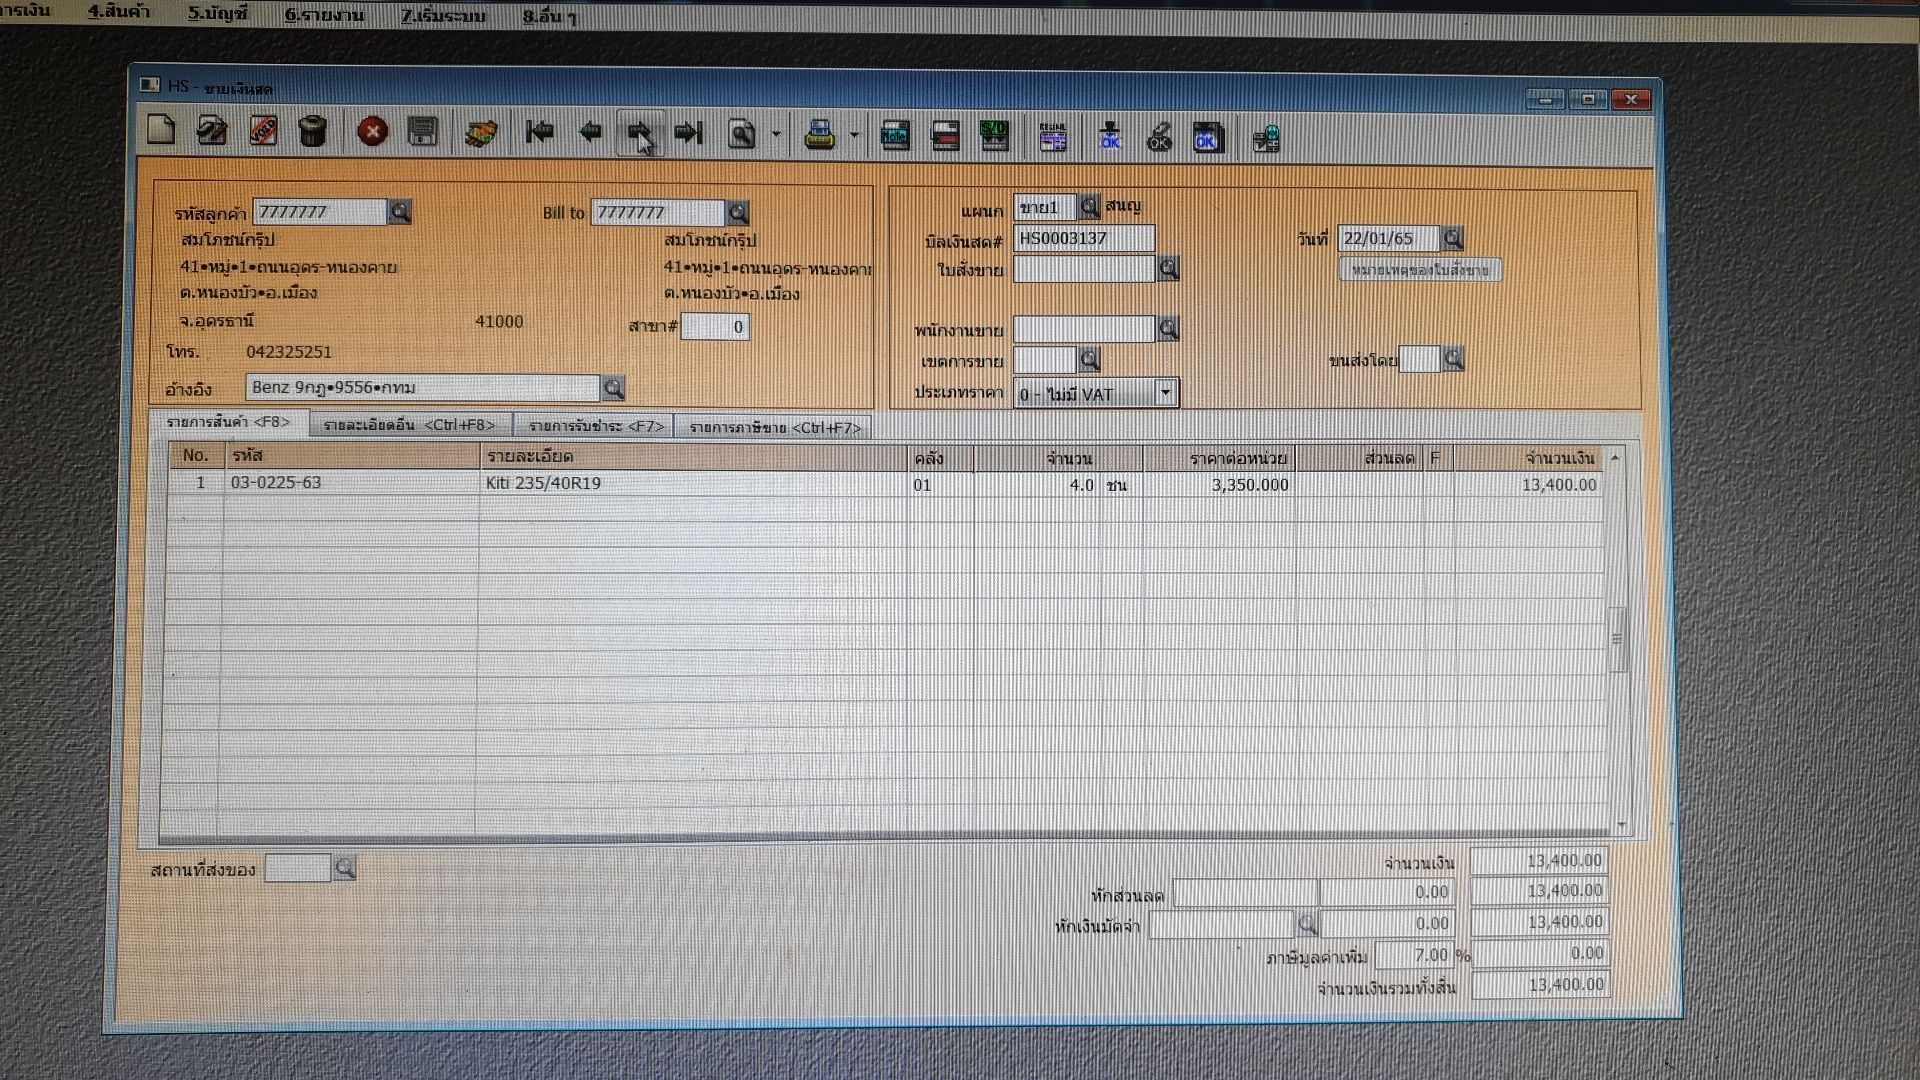
Task: Click the customer code input field
Action: tap(320, 212)
